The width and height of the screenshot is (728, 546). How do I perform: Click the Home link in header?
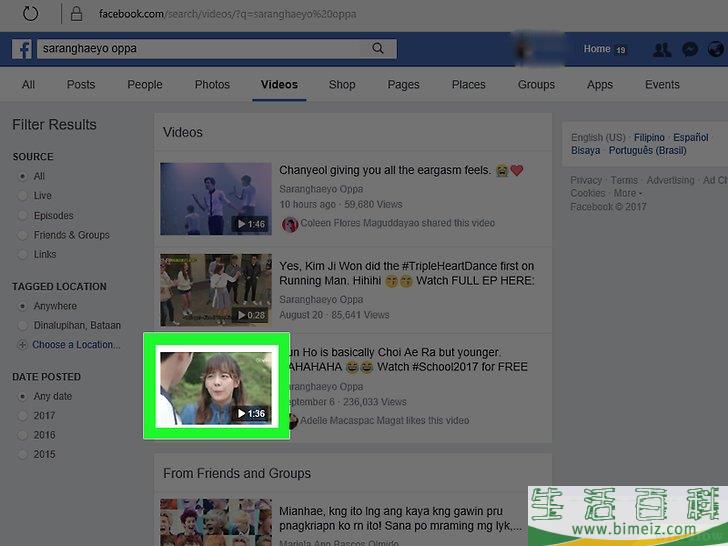tap(597, 49)
